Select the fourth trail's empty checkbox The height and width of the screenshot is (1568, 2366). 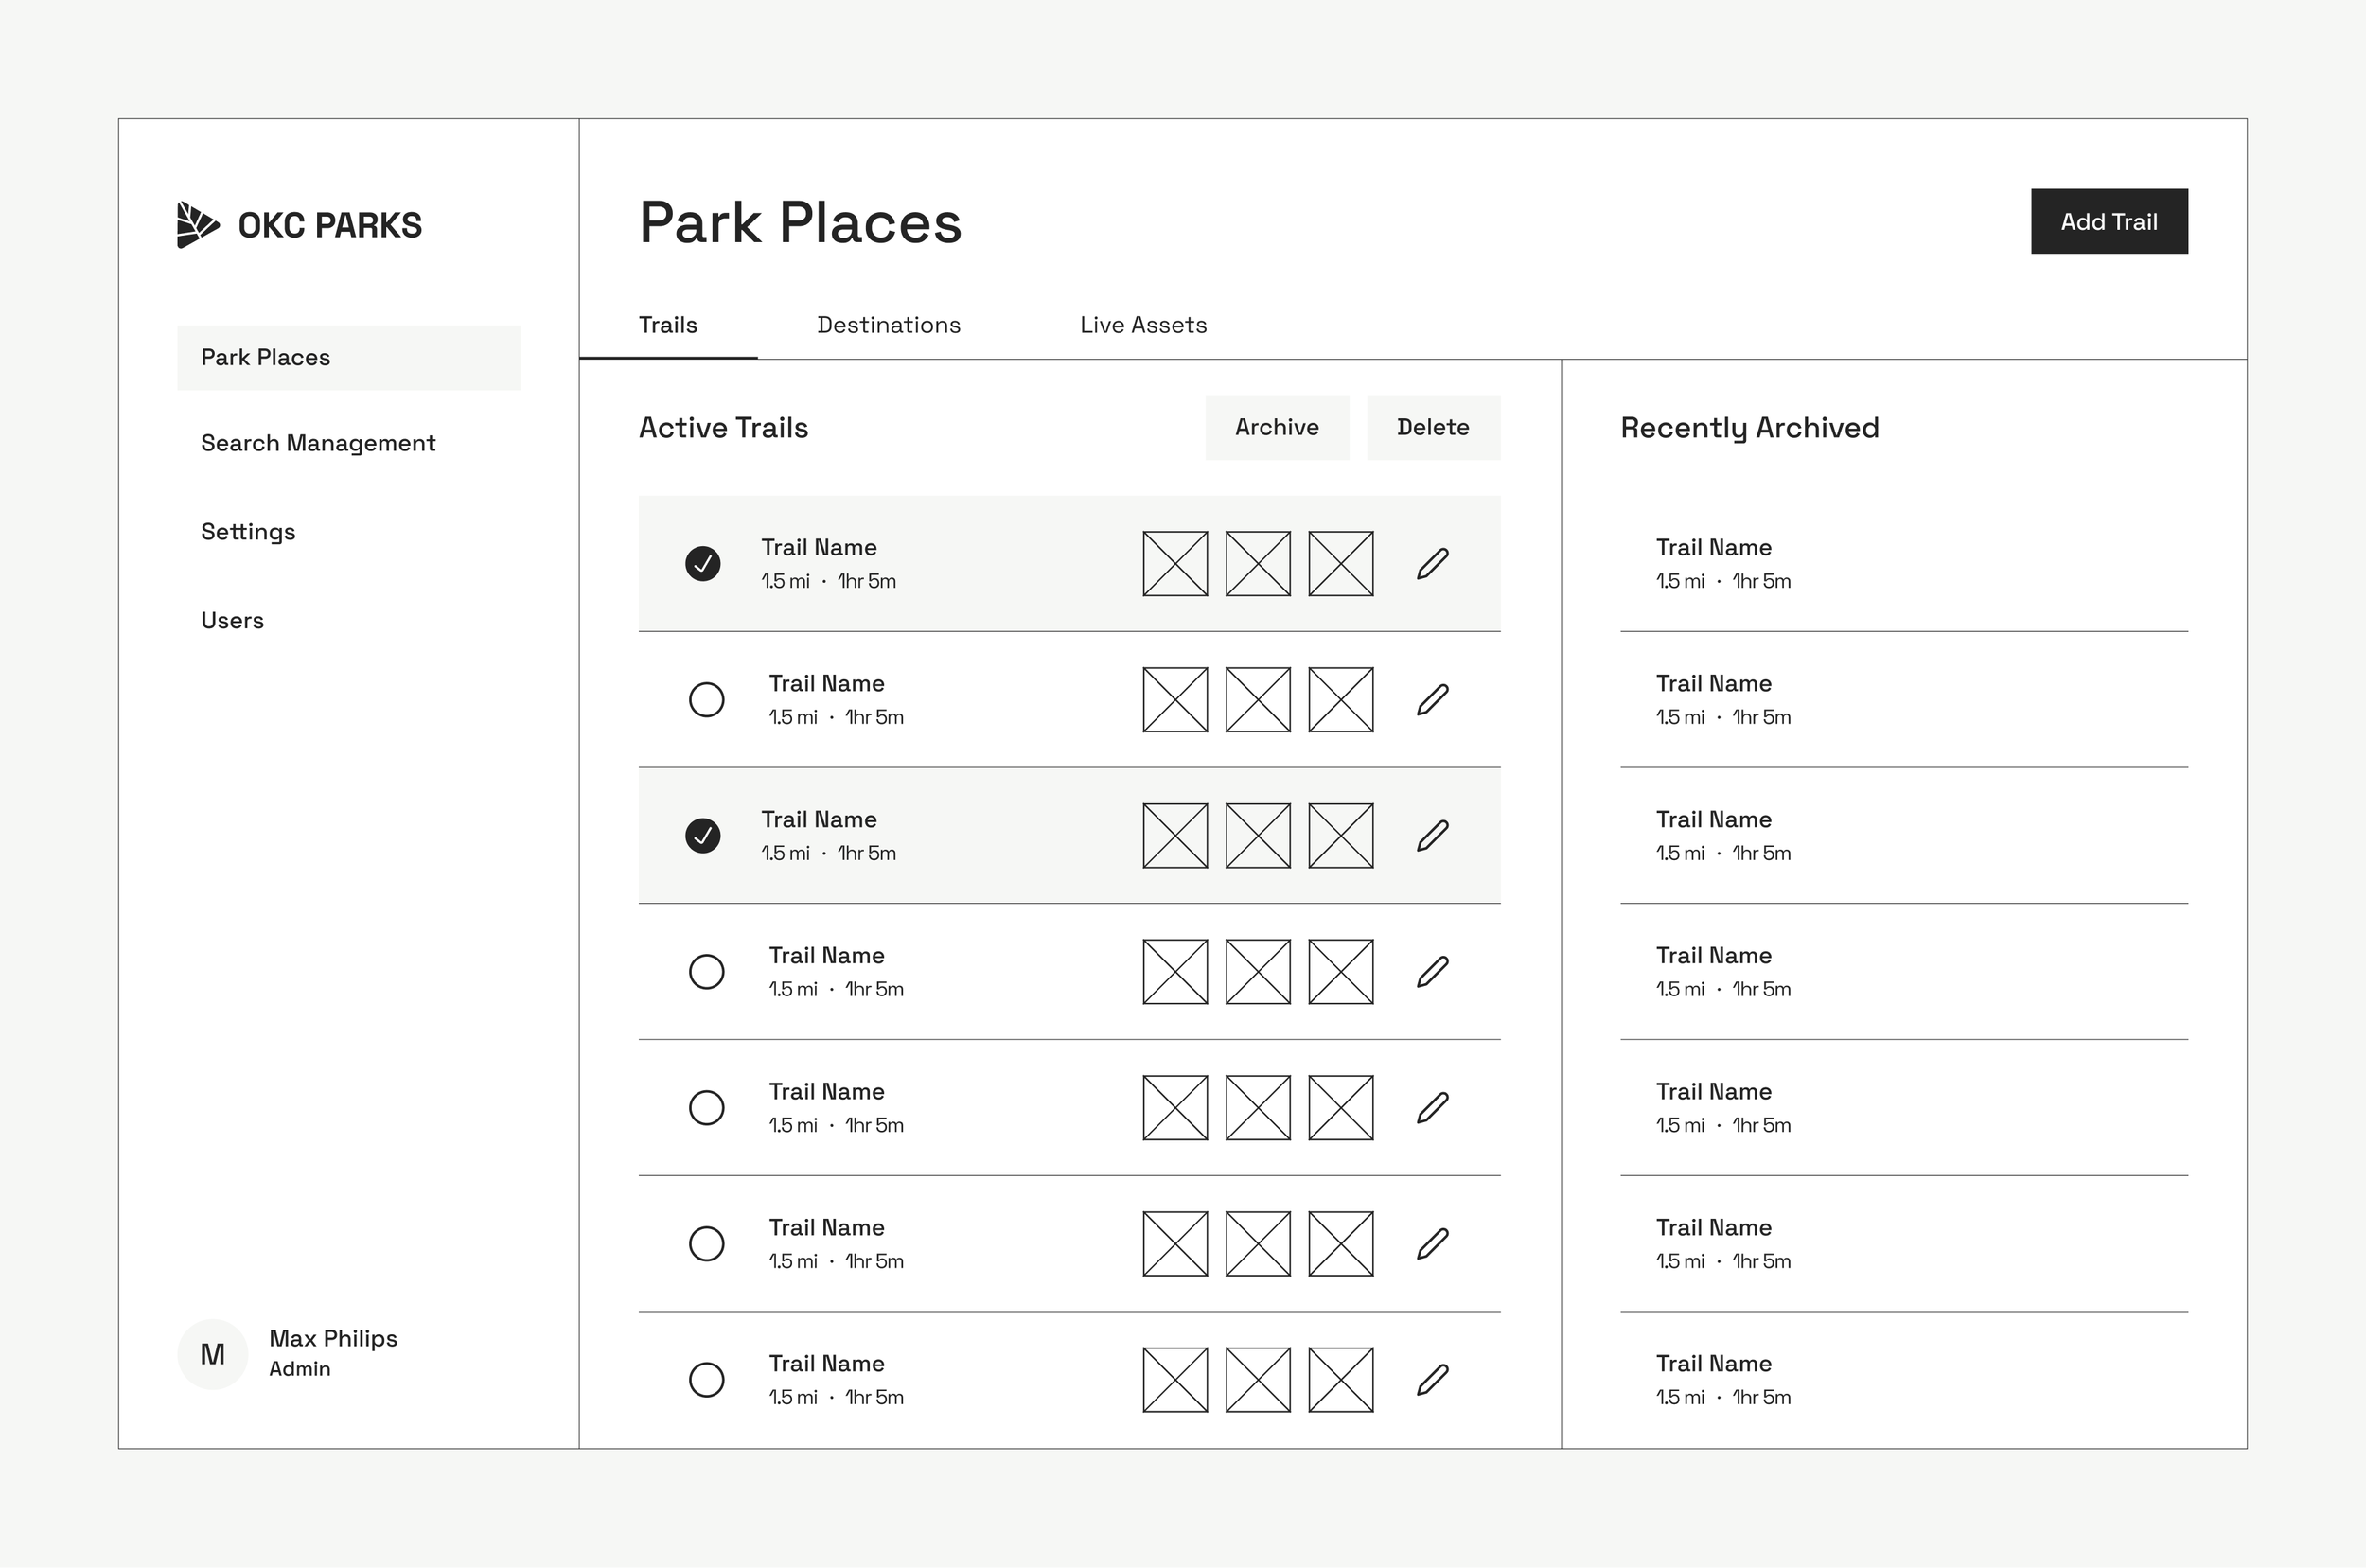click(x=706, y=972)
